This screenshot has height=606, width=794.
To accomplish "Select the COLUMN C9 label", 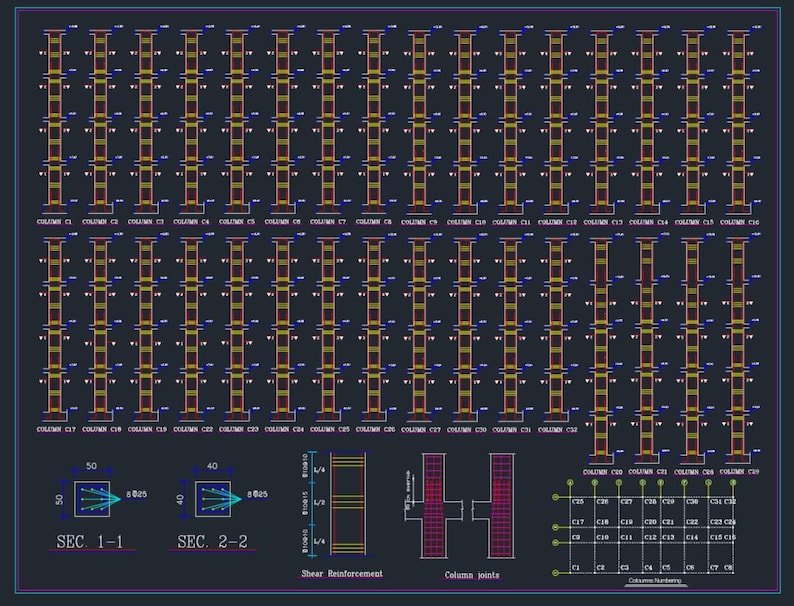I will 419,222.
